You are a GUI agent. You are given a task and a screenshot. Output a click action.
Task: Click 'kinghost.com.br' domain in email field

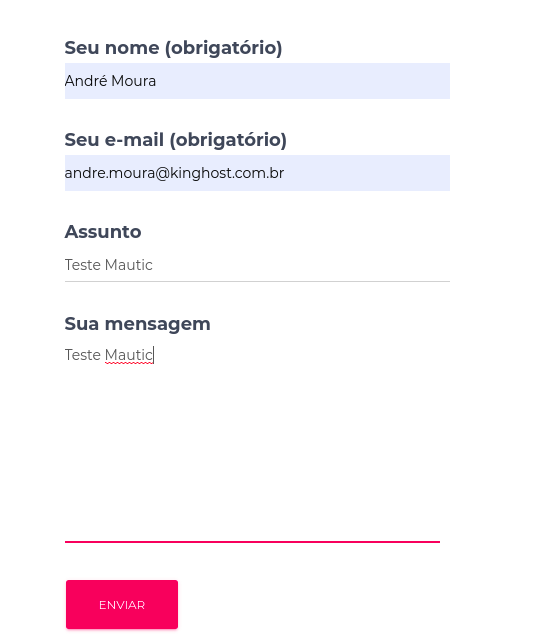point(227,173)
